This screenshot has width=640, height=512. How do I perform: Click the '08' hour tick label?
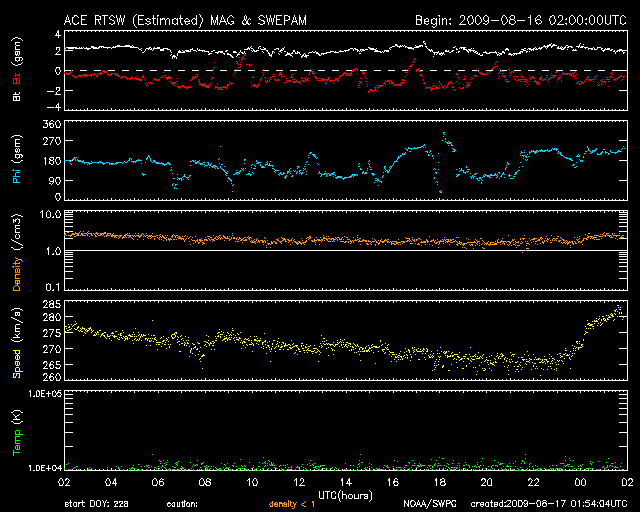(x=205, y=483)
